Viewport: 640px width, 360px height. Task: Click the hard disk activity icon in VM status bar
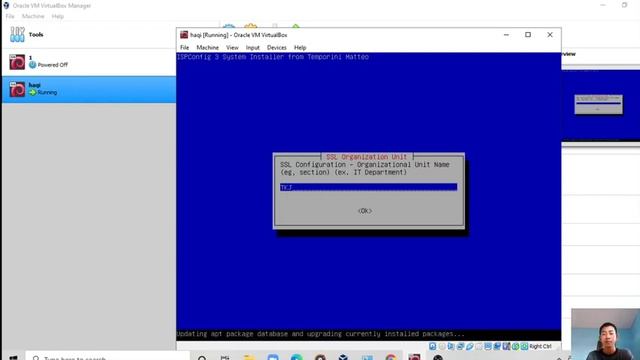click(433, 346)
